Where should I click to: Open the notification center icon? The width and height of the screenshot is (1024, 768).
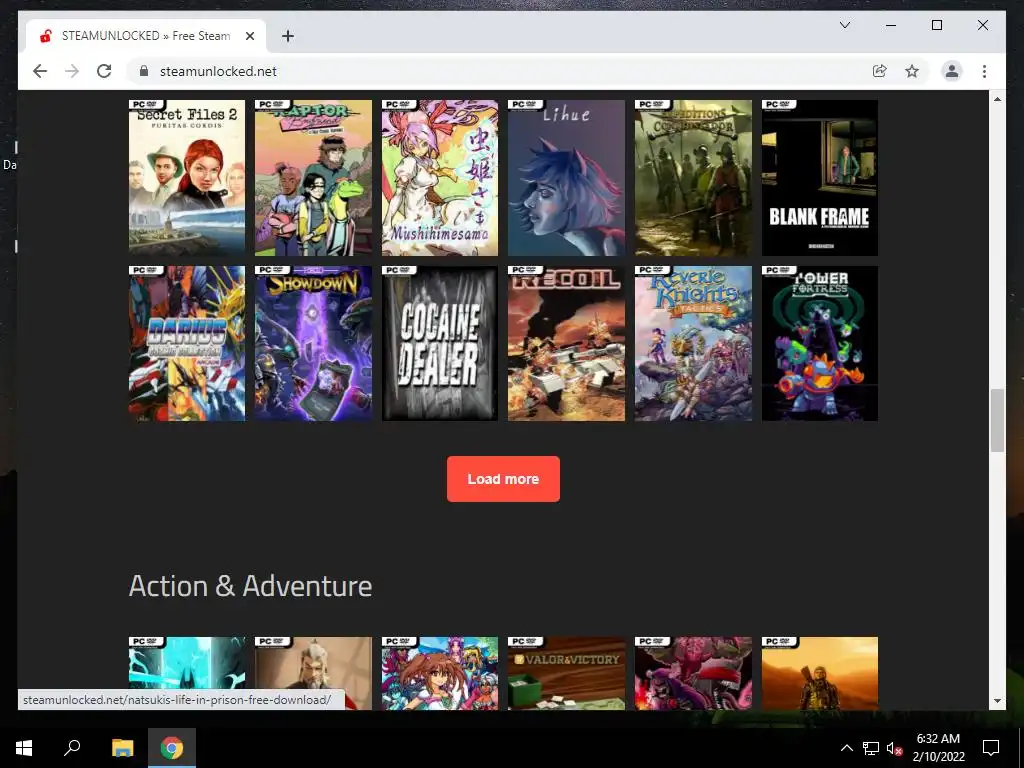991,748
